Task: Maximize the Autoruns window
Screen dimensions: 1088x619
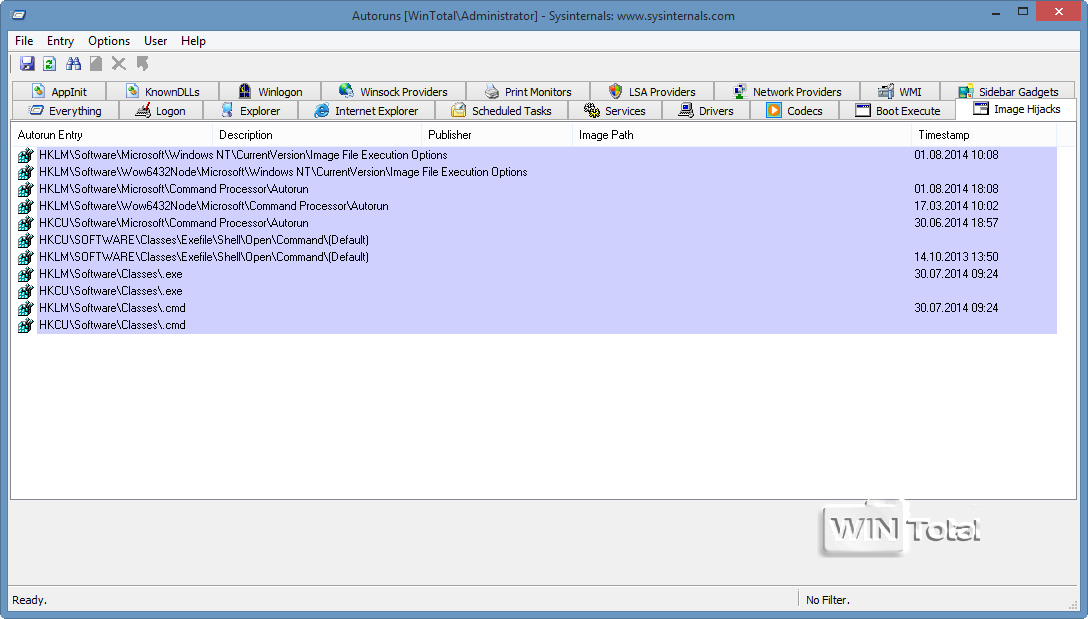Action: (1023, 12)
